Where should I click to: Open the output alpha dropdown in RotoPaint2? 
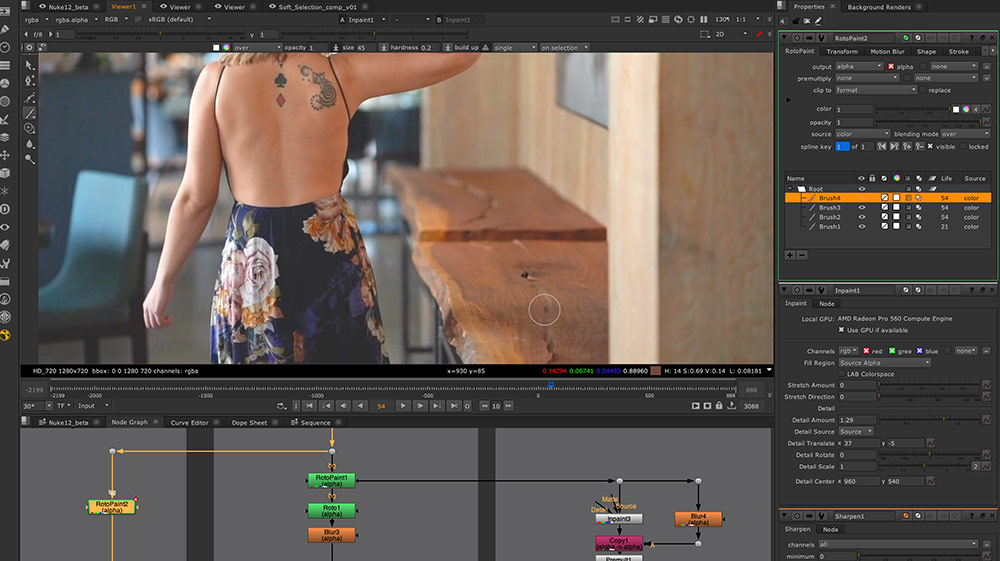[x=859, y=66]
